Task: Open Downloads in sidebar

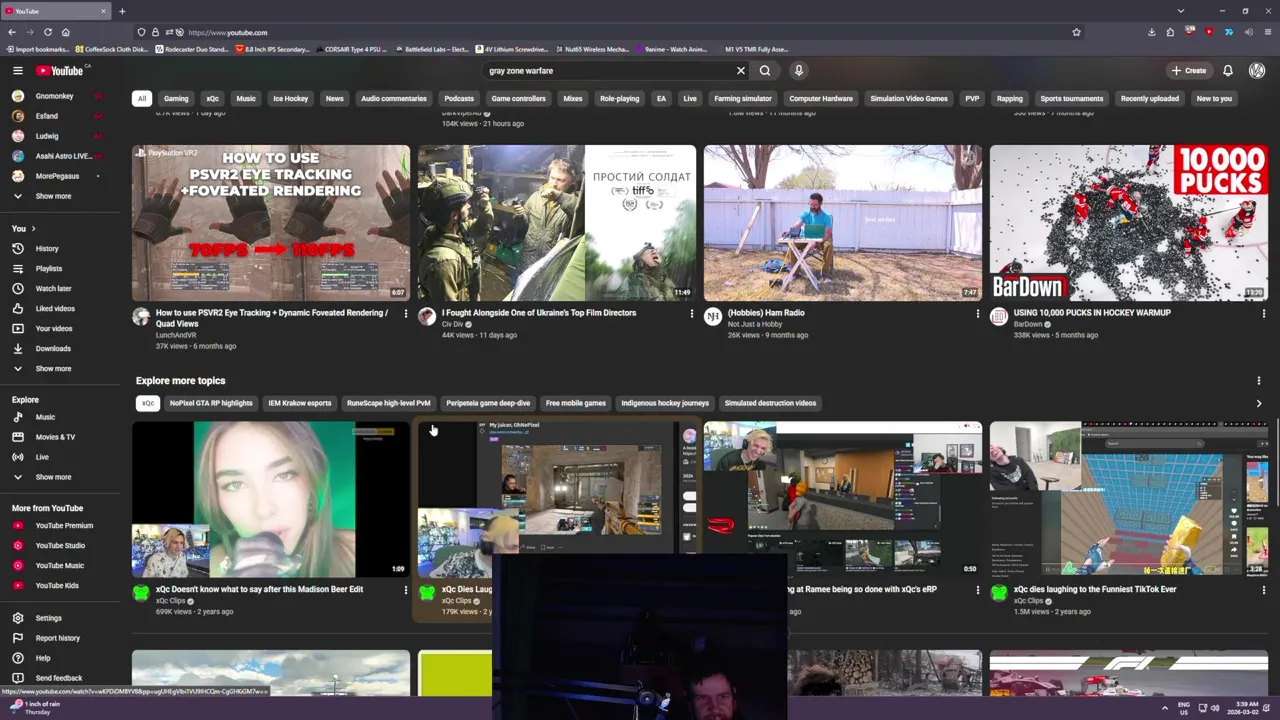Action: pyautogui.click(x=55, y=349)
